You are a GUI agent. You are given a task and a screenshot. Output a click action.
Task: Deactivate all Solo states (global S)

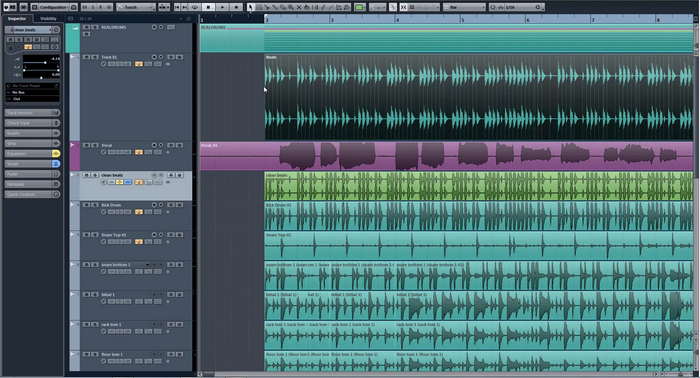(92, 7)
